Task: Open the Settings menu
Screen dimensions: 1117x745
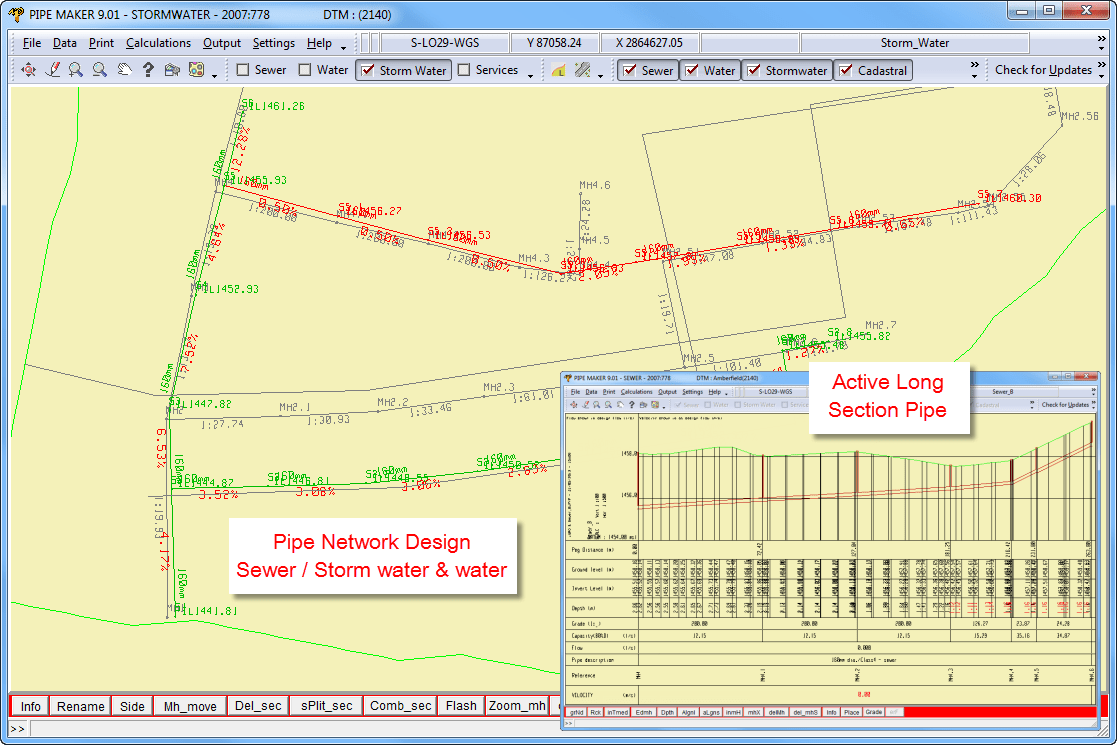Action: click(x=274, y=43)
